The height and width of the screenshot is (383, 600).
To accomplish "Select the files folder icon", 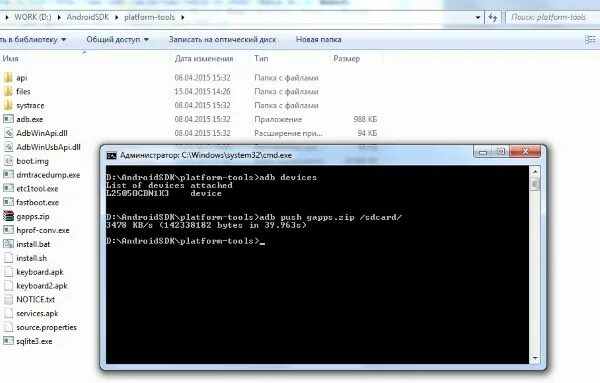I will (8, 91).
